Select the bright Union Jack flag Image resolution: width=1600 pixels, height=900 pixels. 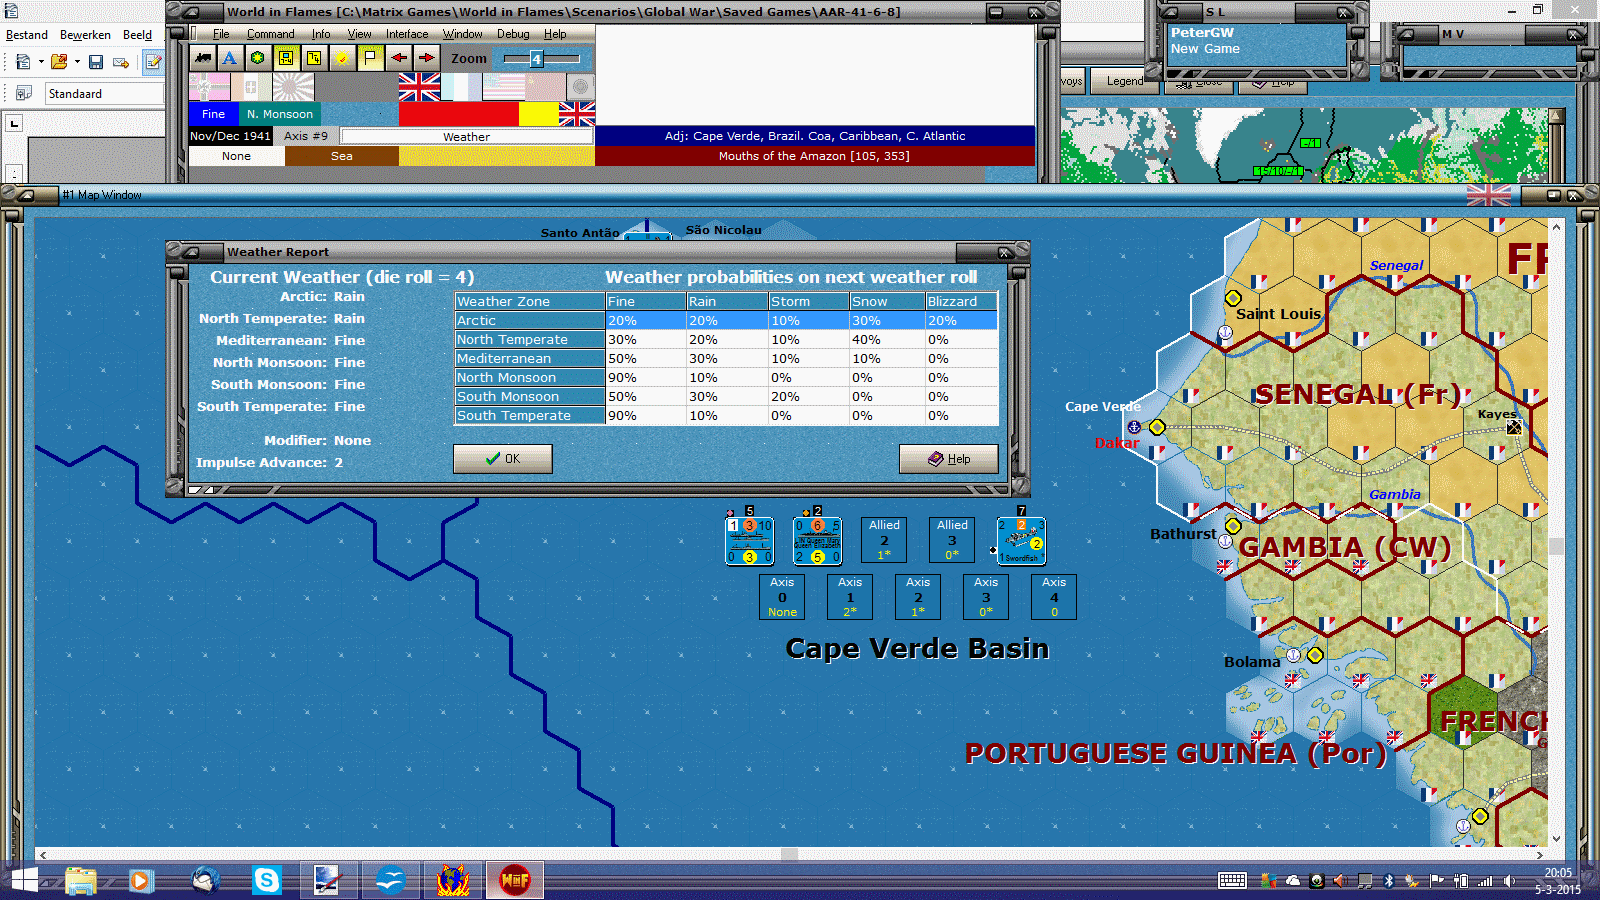click(x=419, y=87)
